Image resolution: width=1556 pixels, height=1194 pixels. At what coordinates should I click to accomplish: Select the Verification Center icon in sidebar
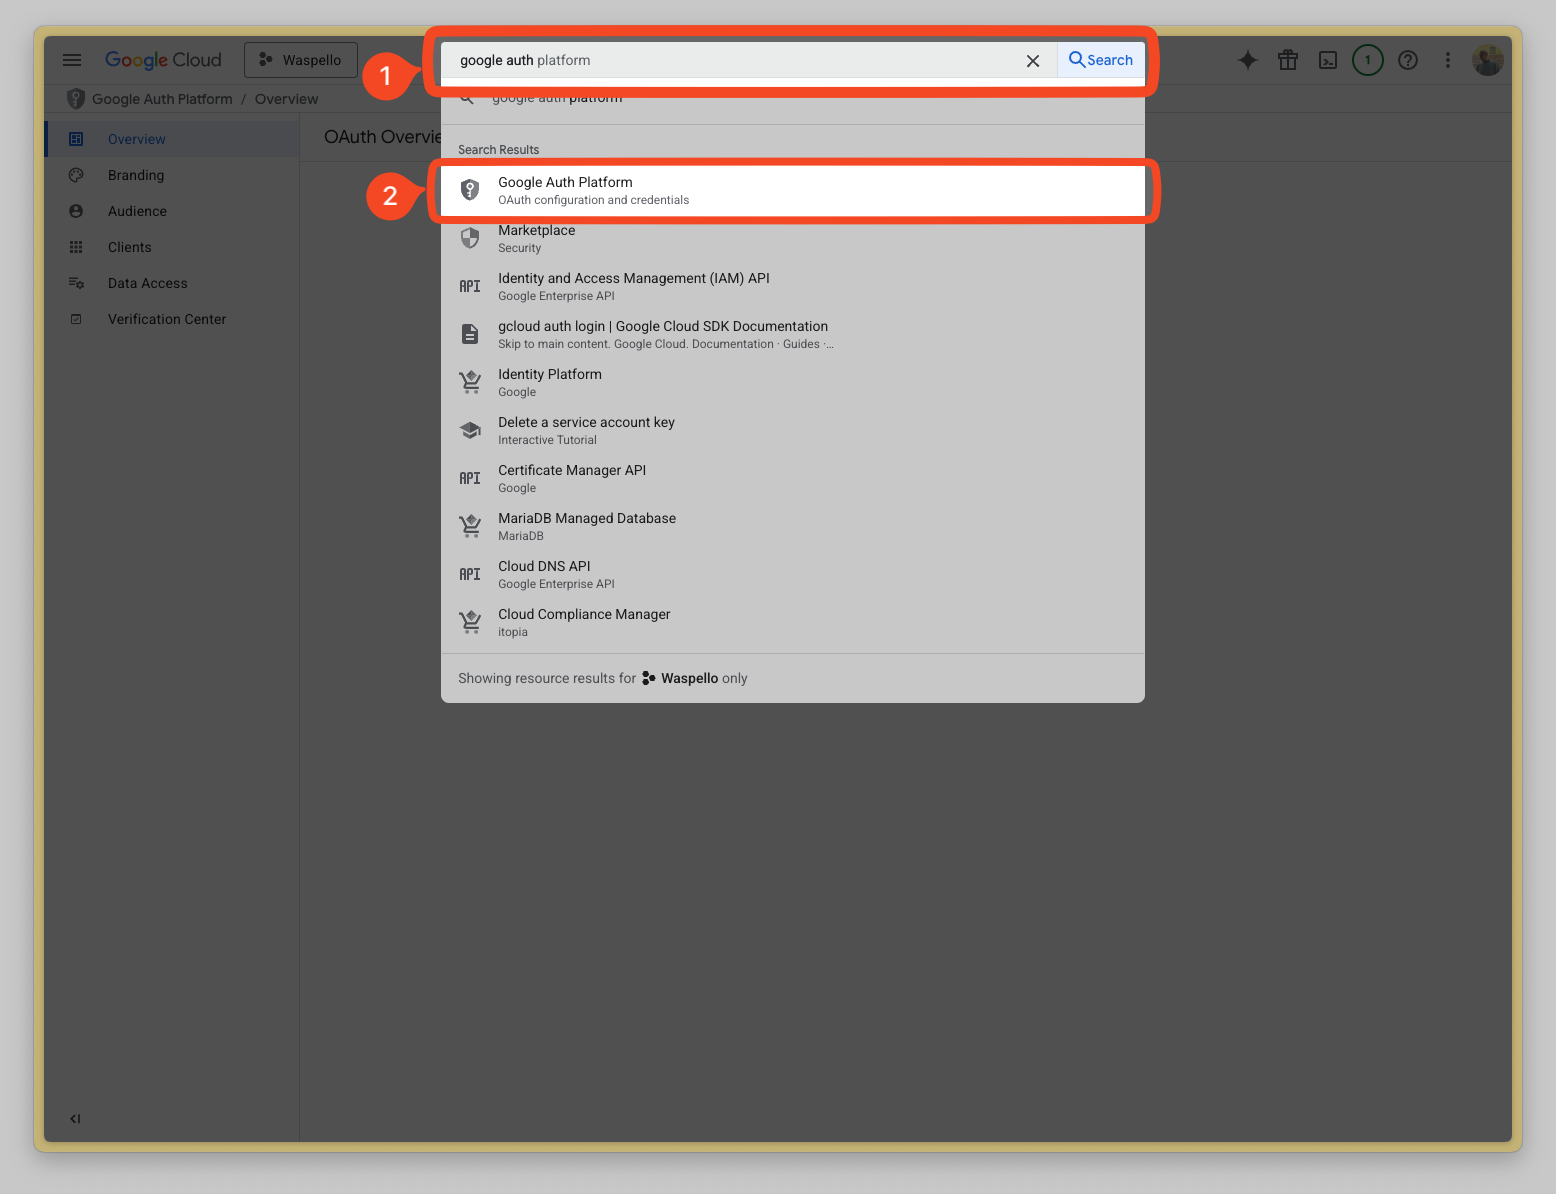pyautogui.click(x=77, y=318)
